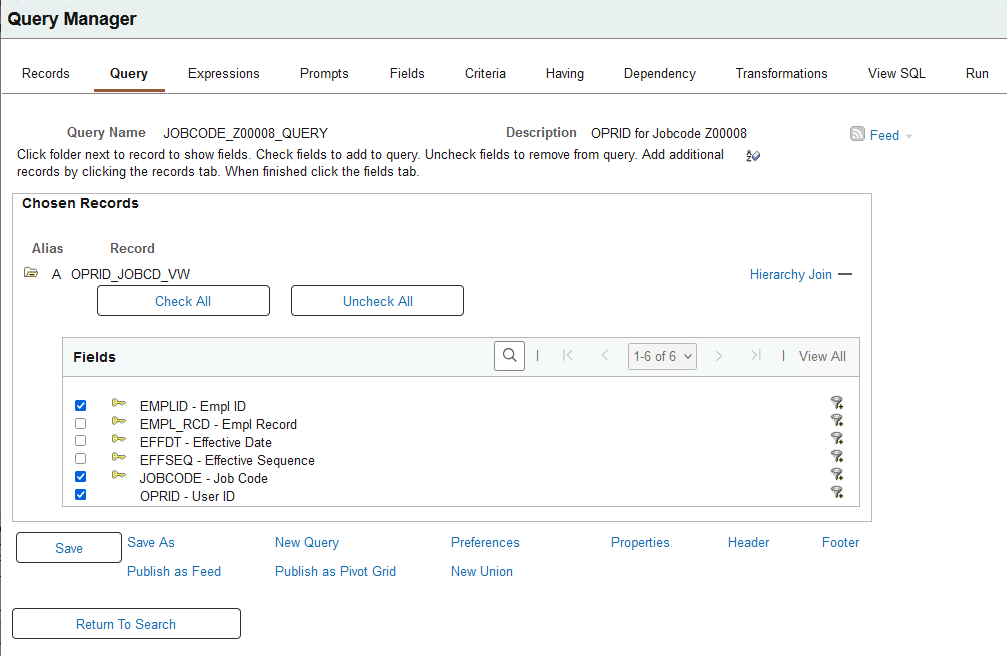Click the spell check icon near instructions
The image size is (1007, 656).
[754, 158]
